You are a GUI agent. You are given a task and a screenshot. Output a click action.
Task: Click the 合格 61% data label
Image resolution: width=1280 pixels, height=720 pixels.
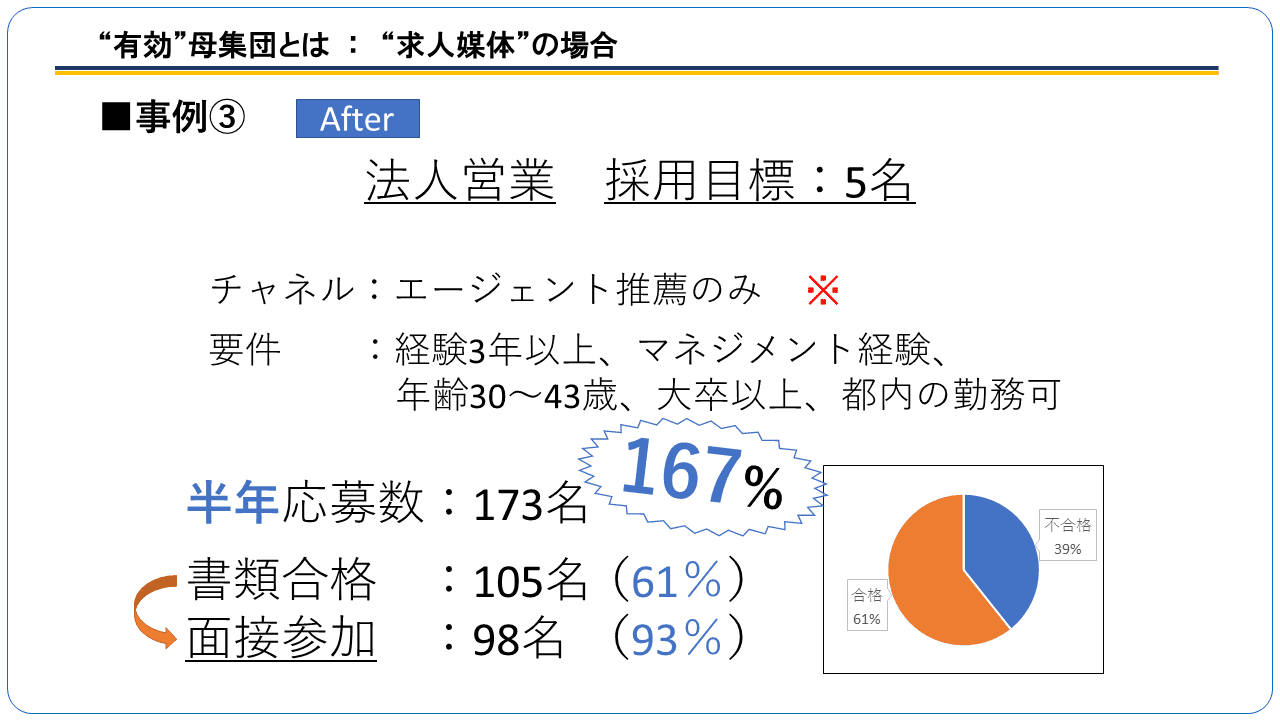(866, 606)
